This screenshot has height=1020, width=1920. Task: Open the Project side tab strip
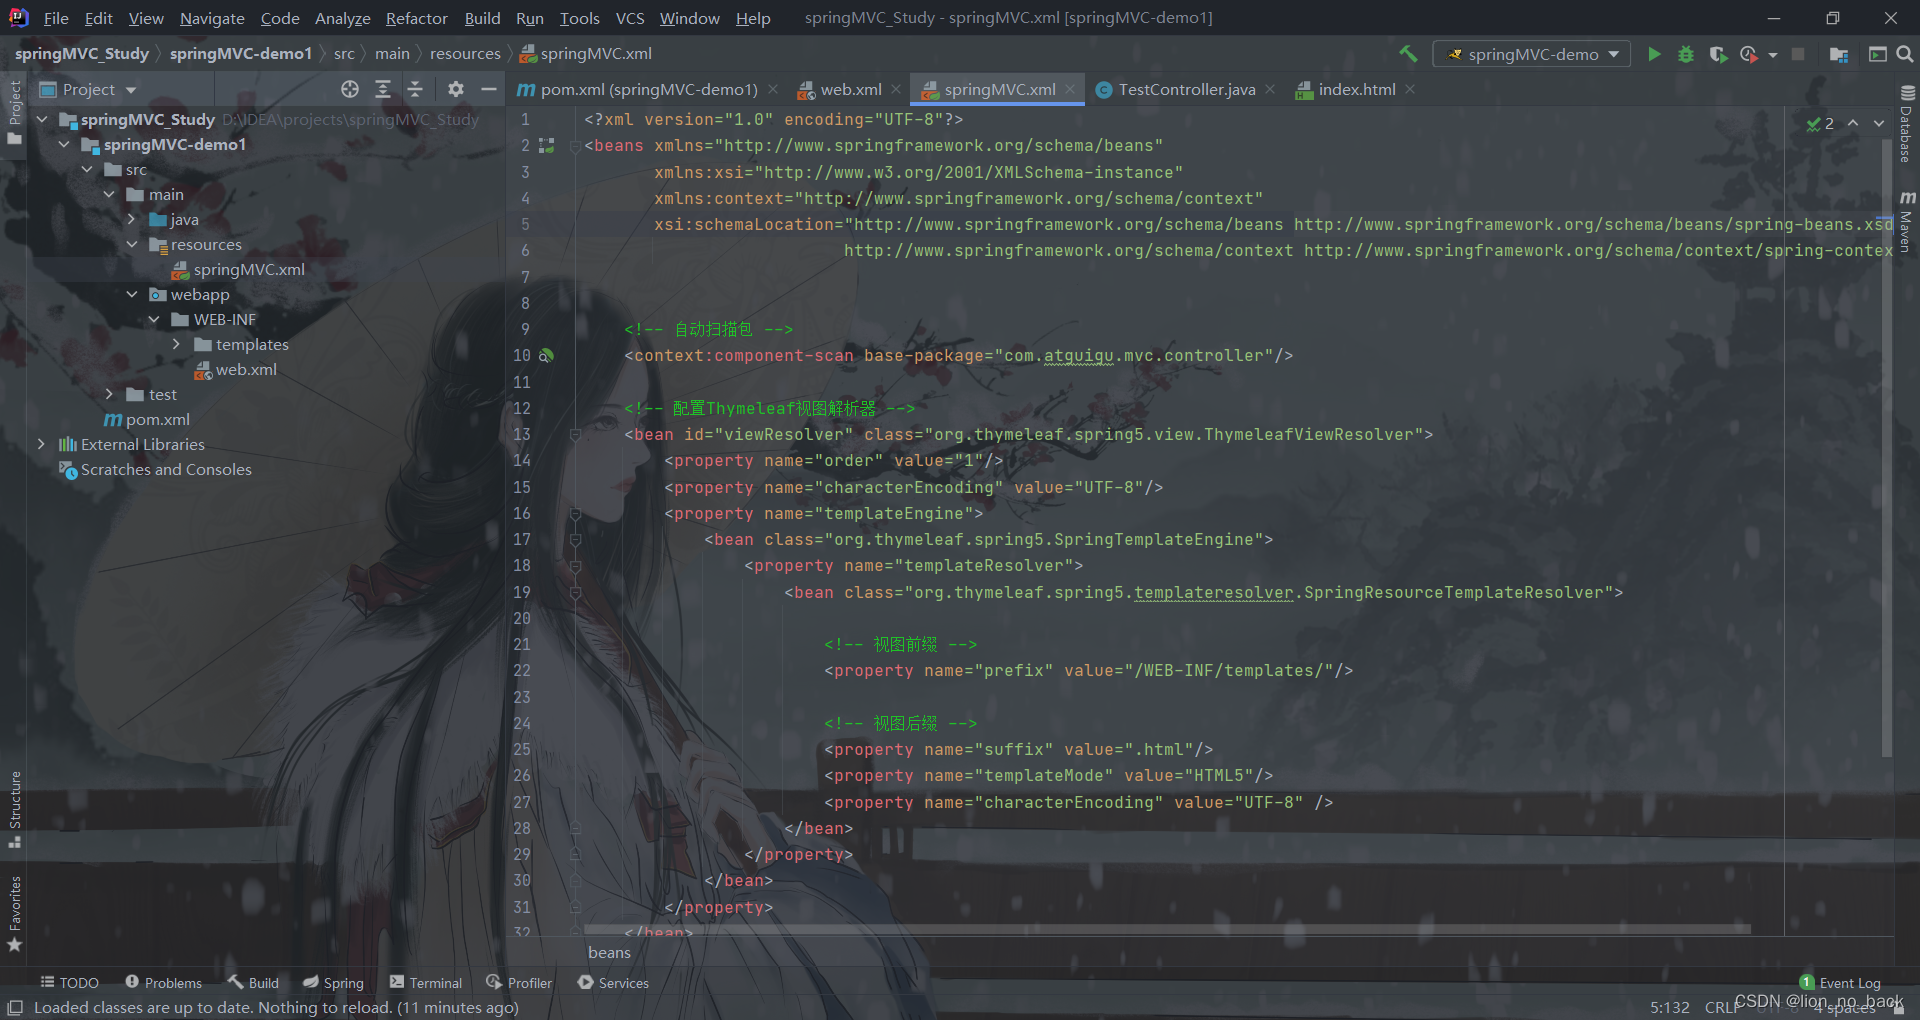tap(14, 112)
